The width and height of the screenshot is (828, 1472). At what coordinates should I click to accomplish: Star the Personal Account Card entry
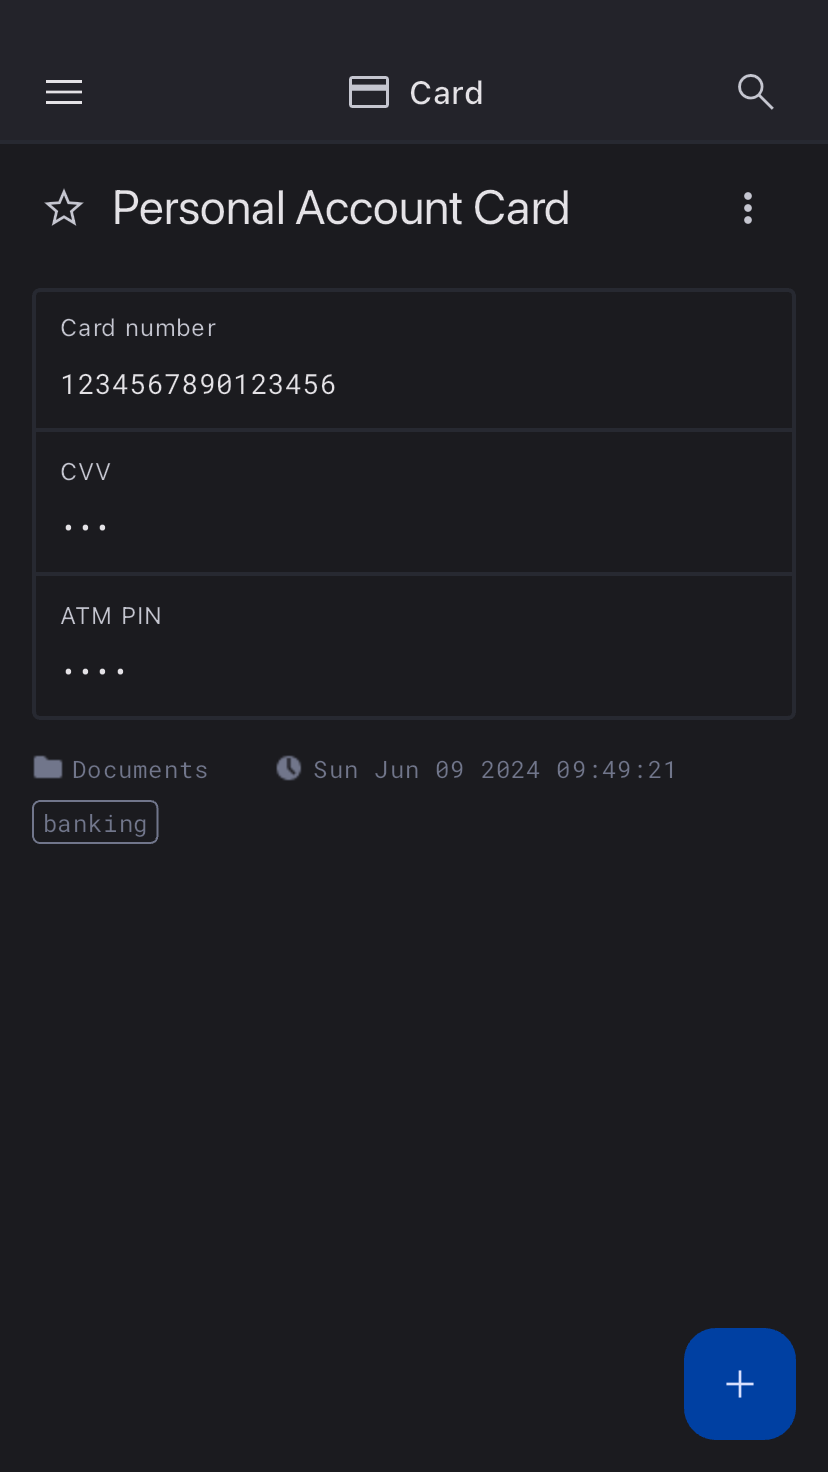point(64,209)
